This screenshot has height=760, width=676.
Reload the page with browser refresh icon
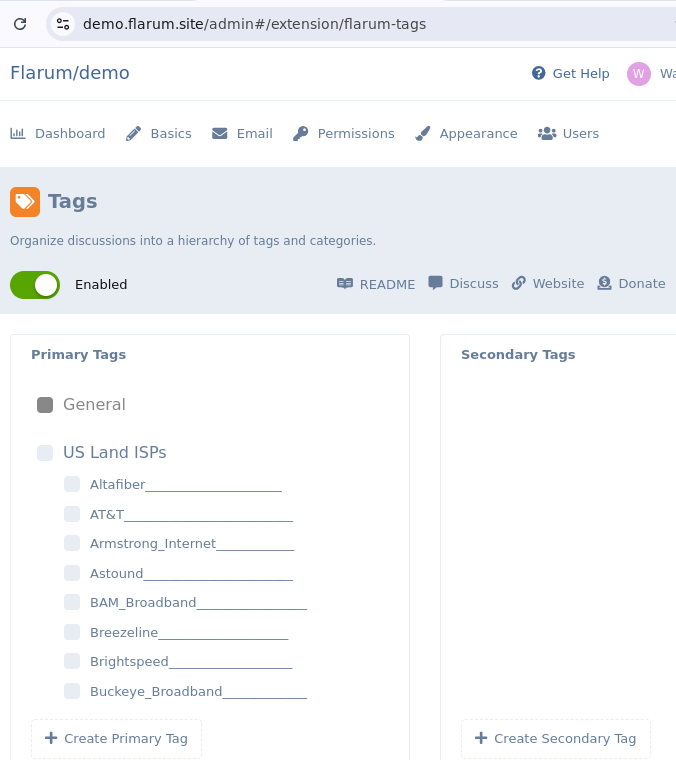coord(20,24)
